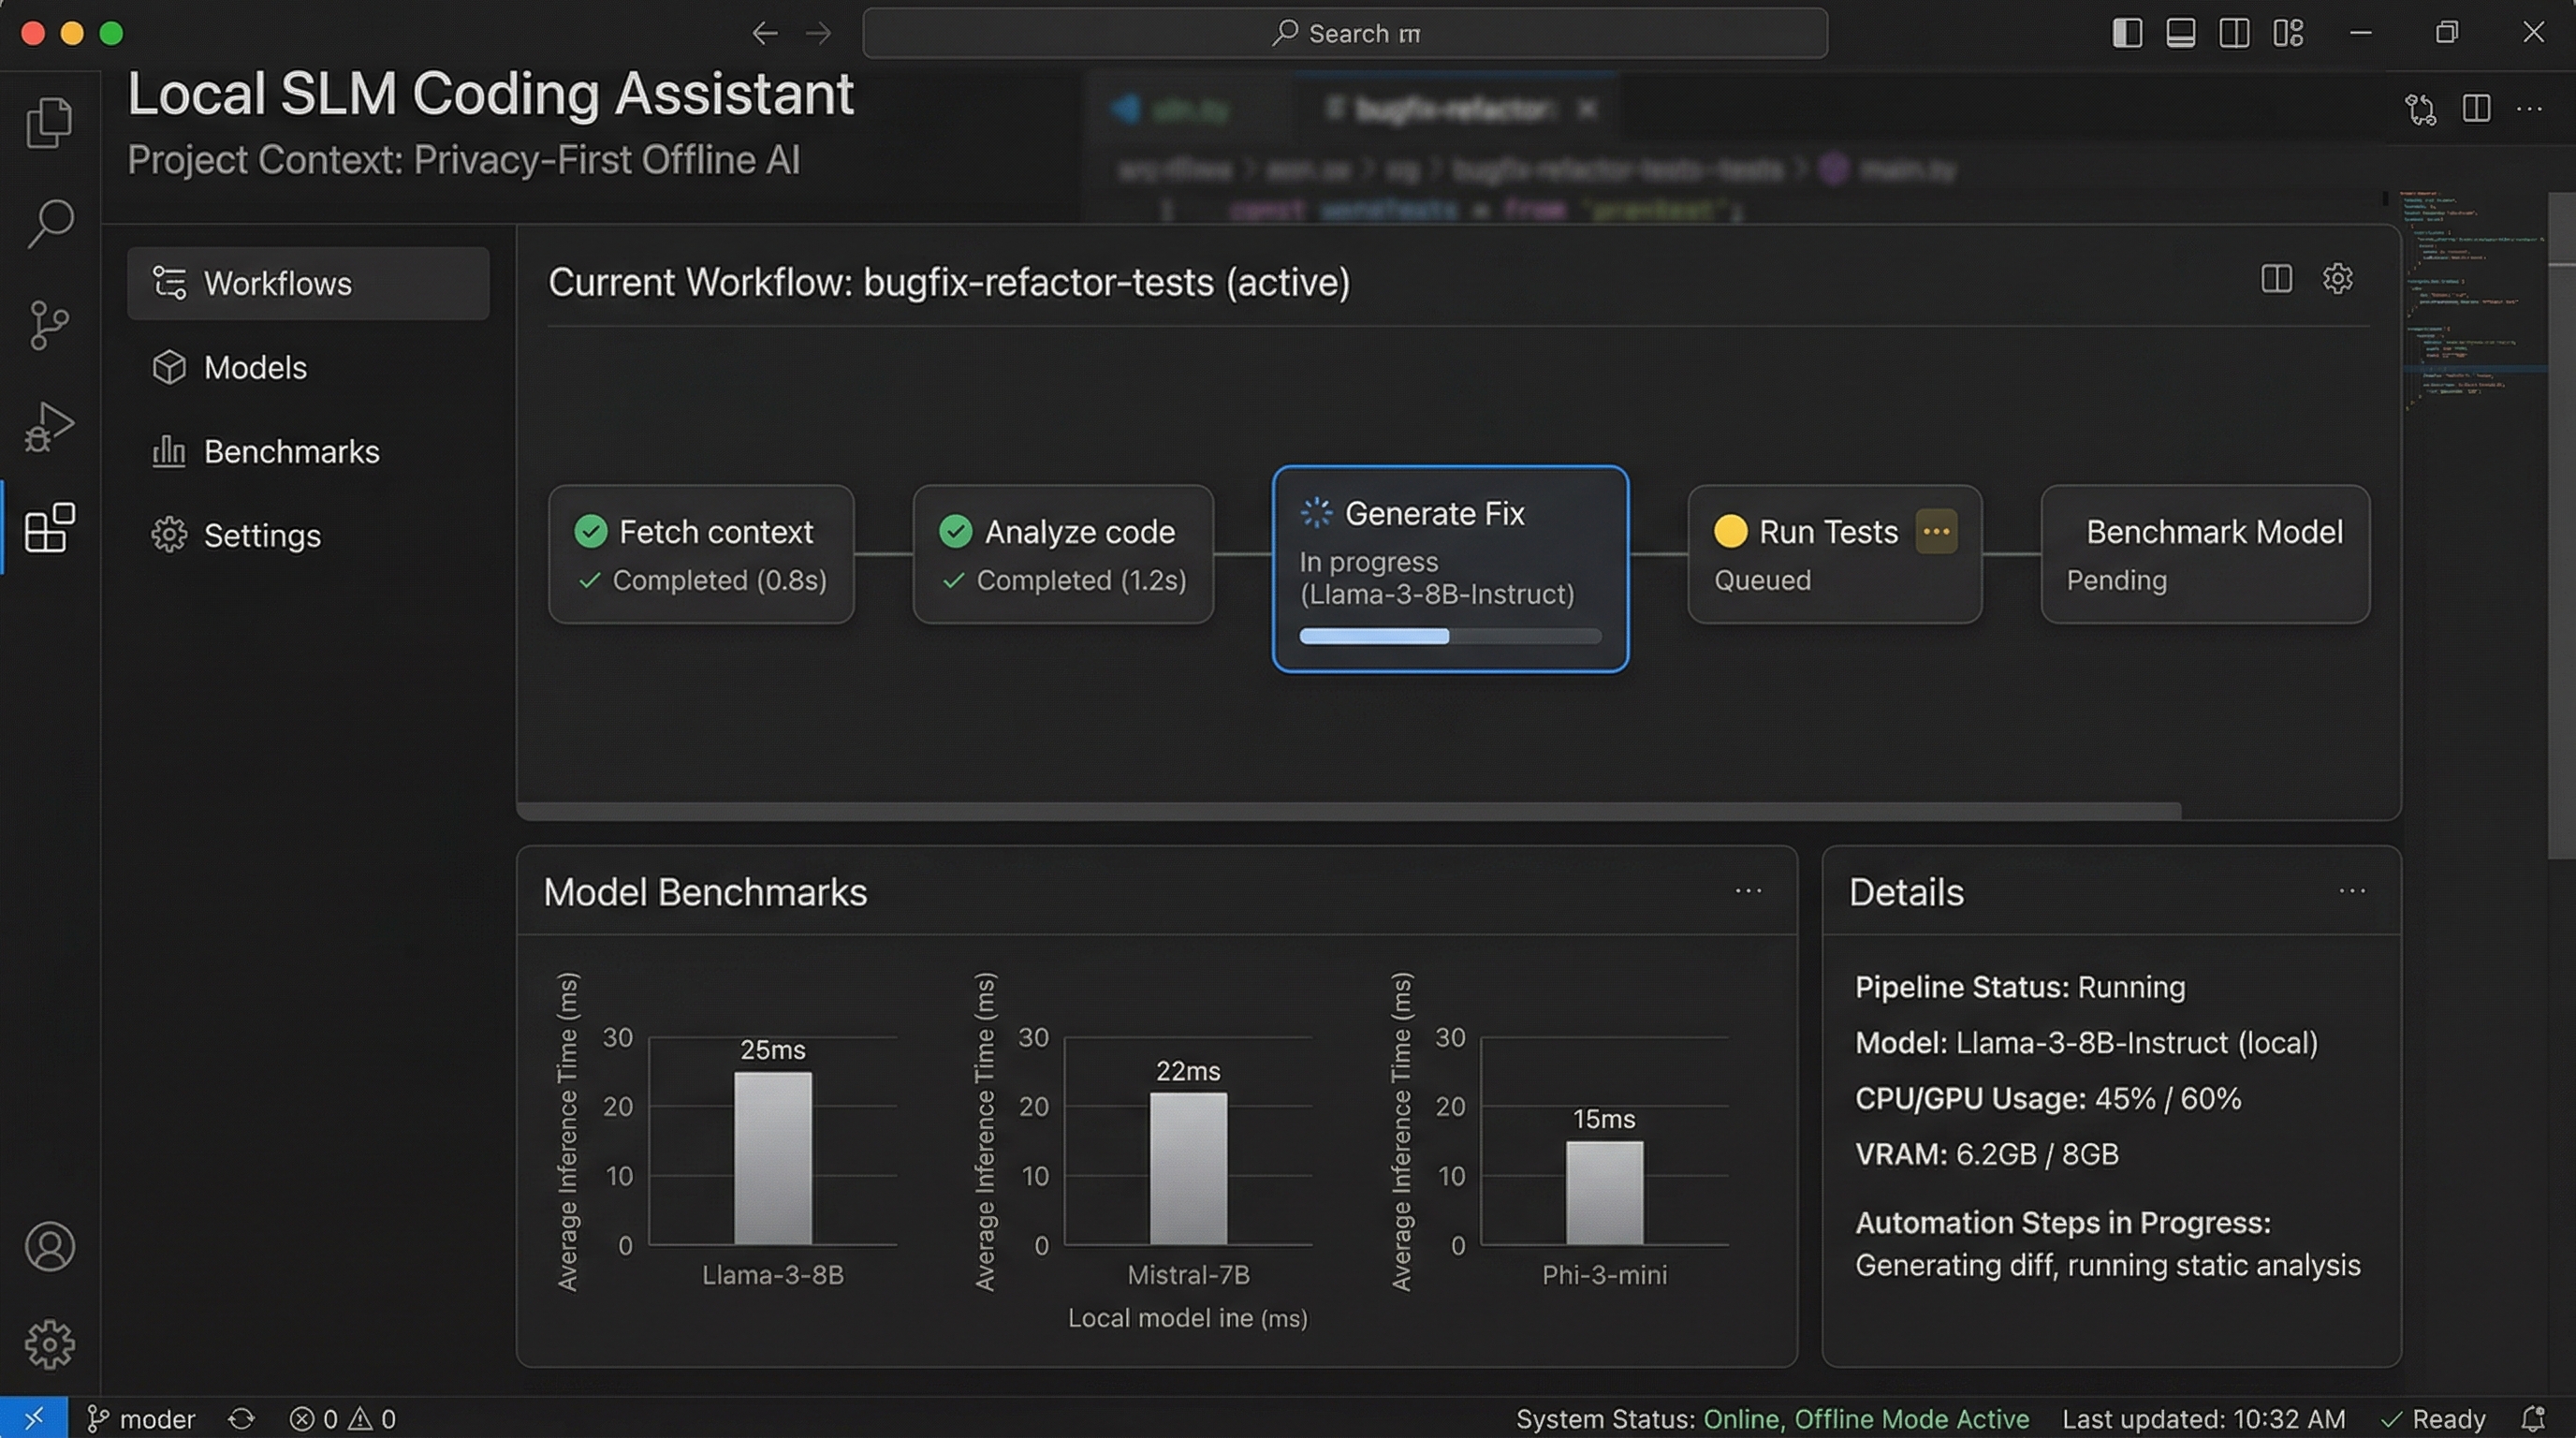2576x1438 pixels.
Task: Select the Run and Debug icon
Action: pyautogui.click(x=49, y=425)
